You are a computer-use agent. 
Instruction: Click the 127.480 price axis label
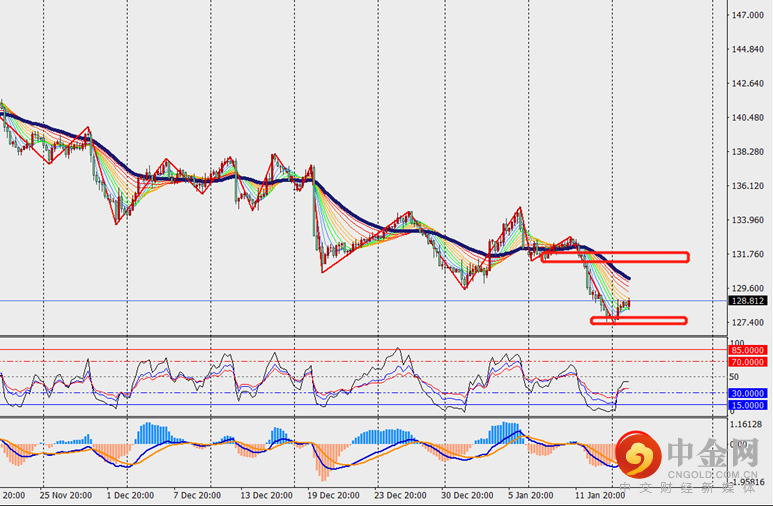(748, 322)
